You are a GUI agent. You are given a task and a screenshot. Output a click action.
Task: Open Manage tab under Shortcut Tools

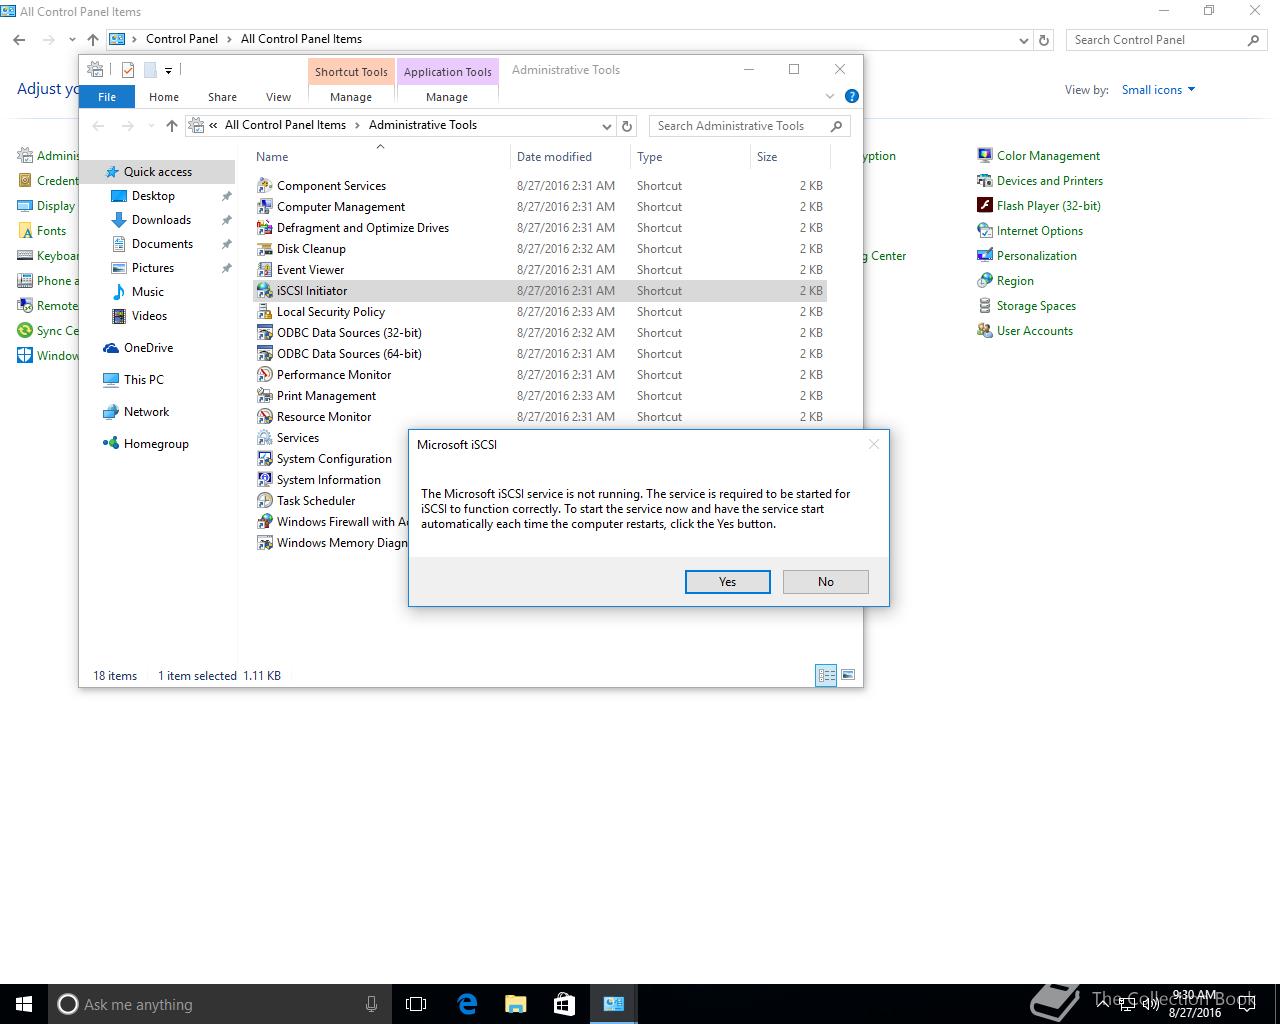(x=351, y=97)
